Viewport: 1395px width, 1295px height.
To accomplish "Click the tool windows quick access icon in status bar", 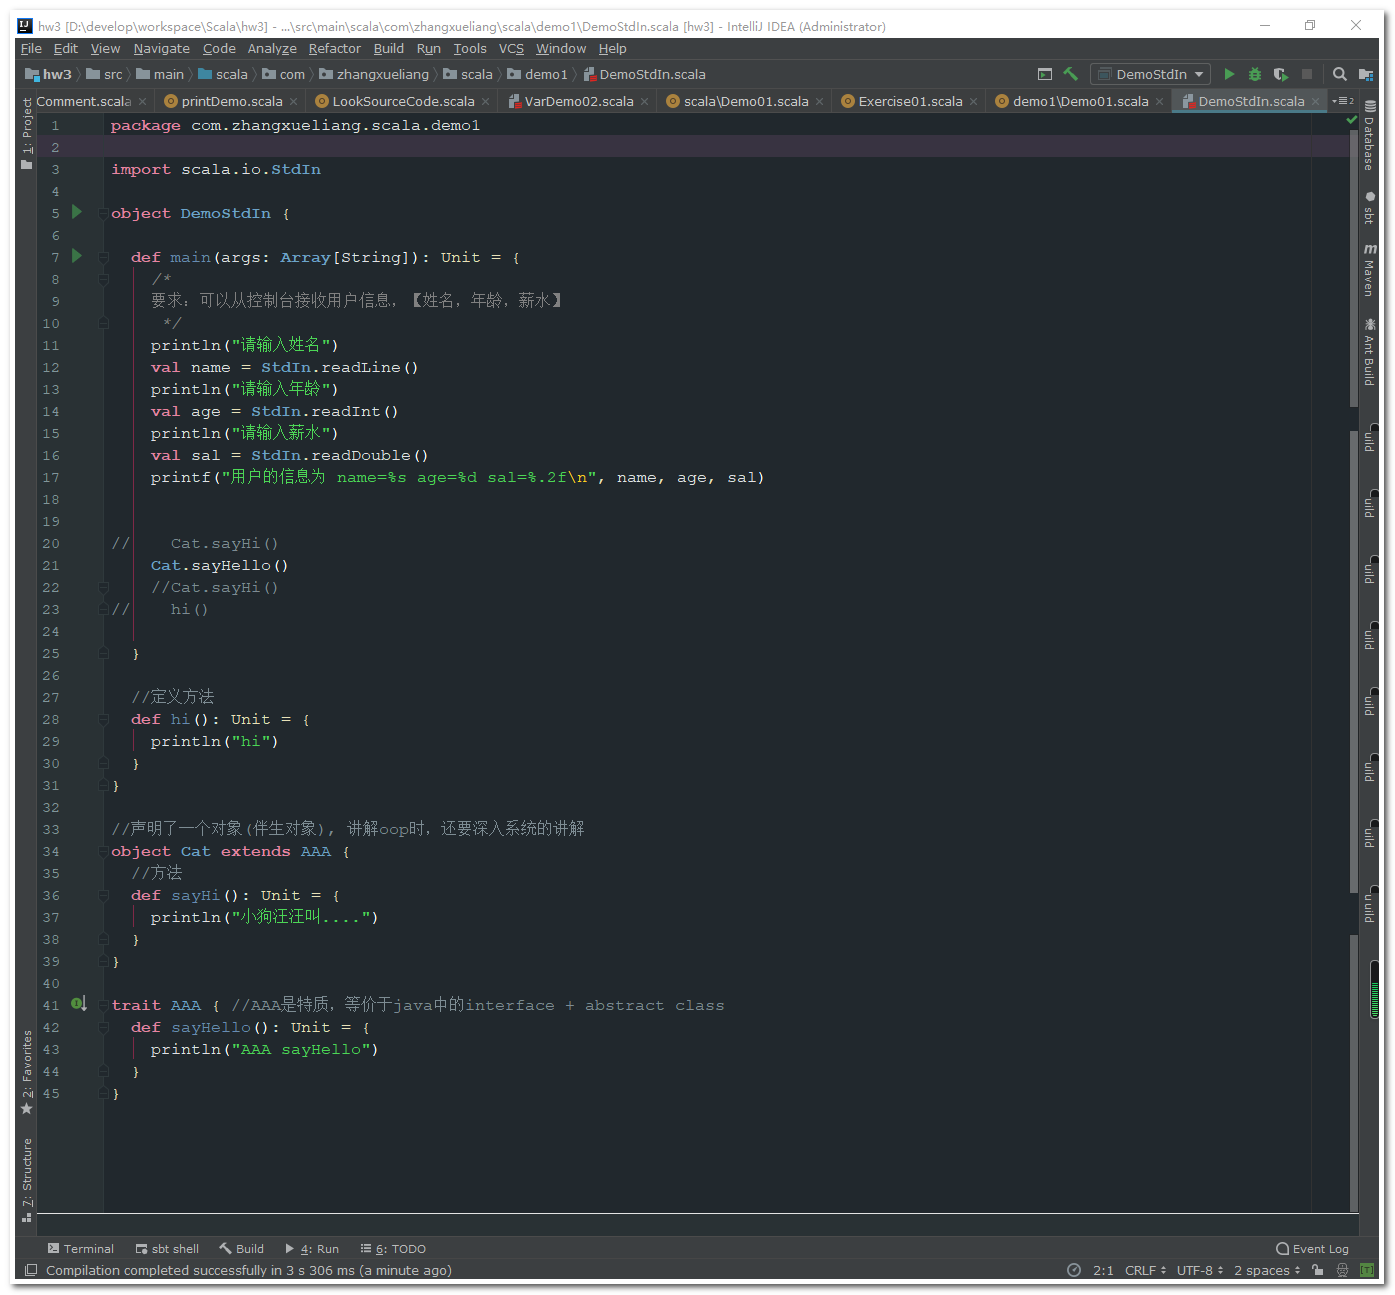I will (x=31, y=1270).
